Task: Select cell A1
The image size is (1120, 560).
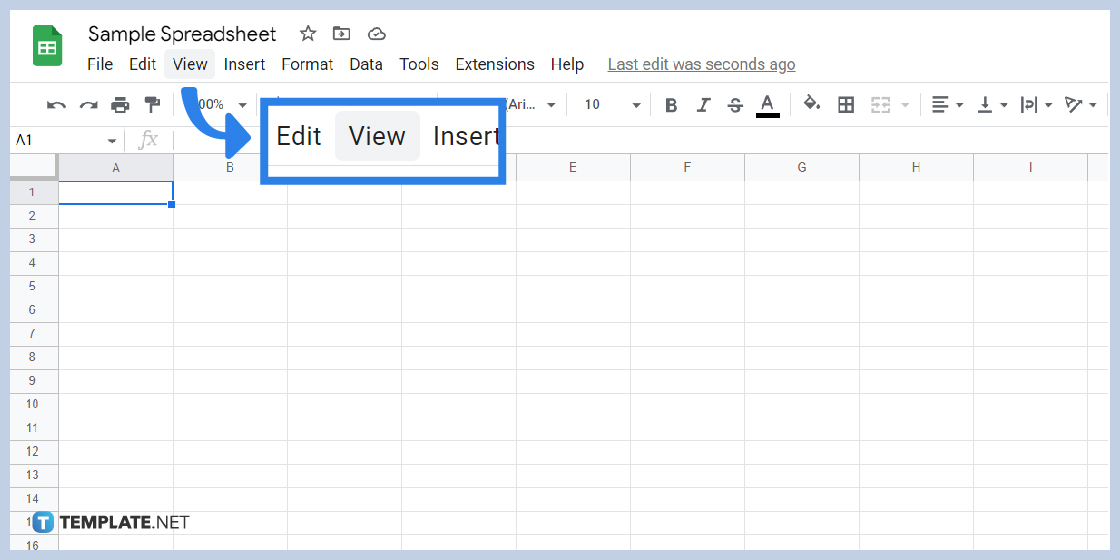Action: point(116,192)
